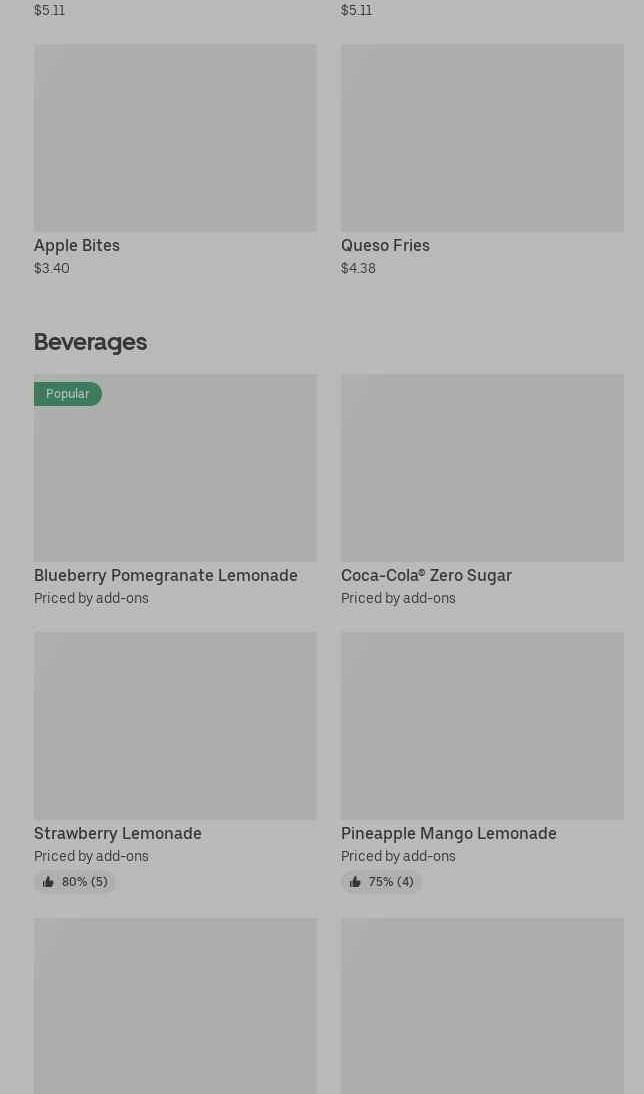Image resolution: width=644 pixels, height=1094 pixels.
Task: Click the Apple Bites item name
Action: (77, 245)
